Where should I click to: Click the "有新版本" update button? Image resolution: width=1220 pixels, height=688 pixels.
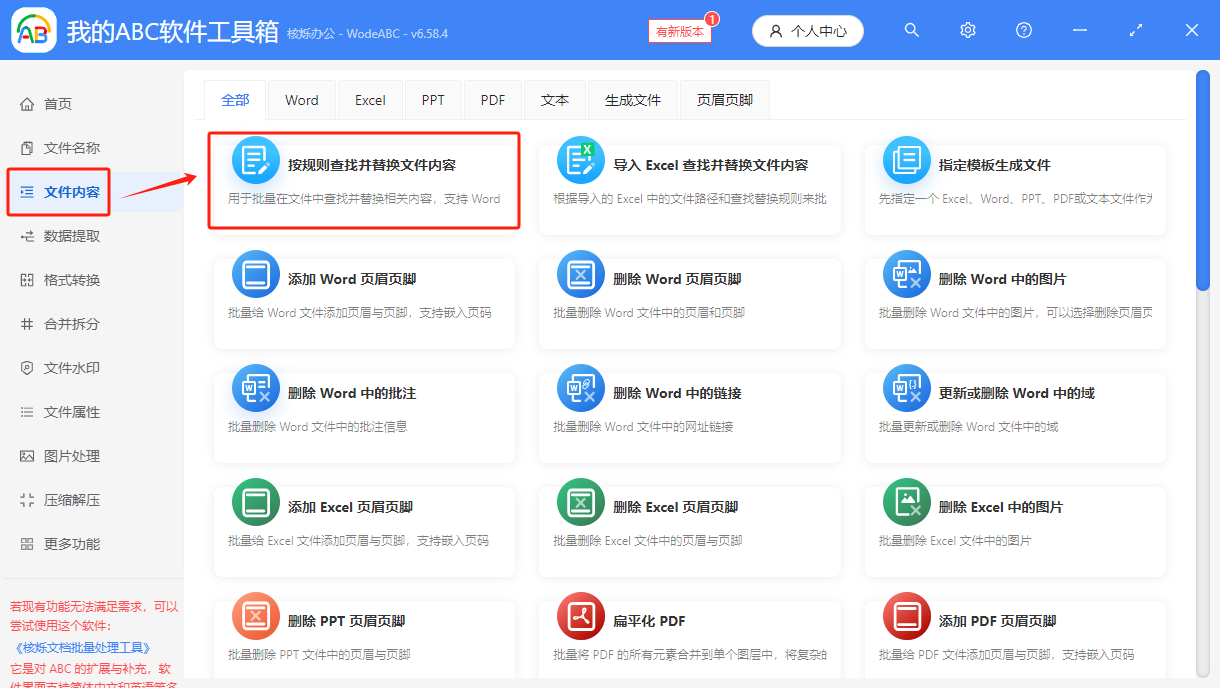679,32
